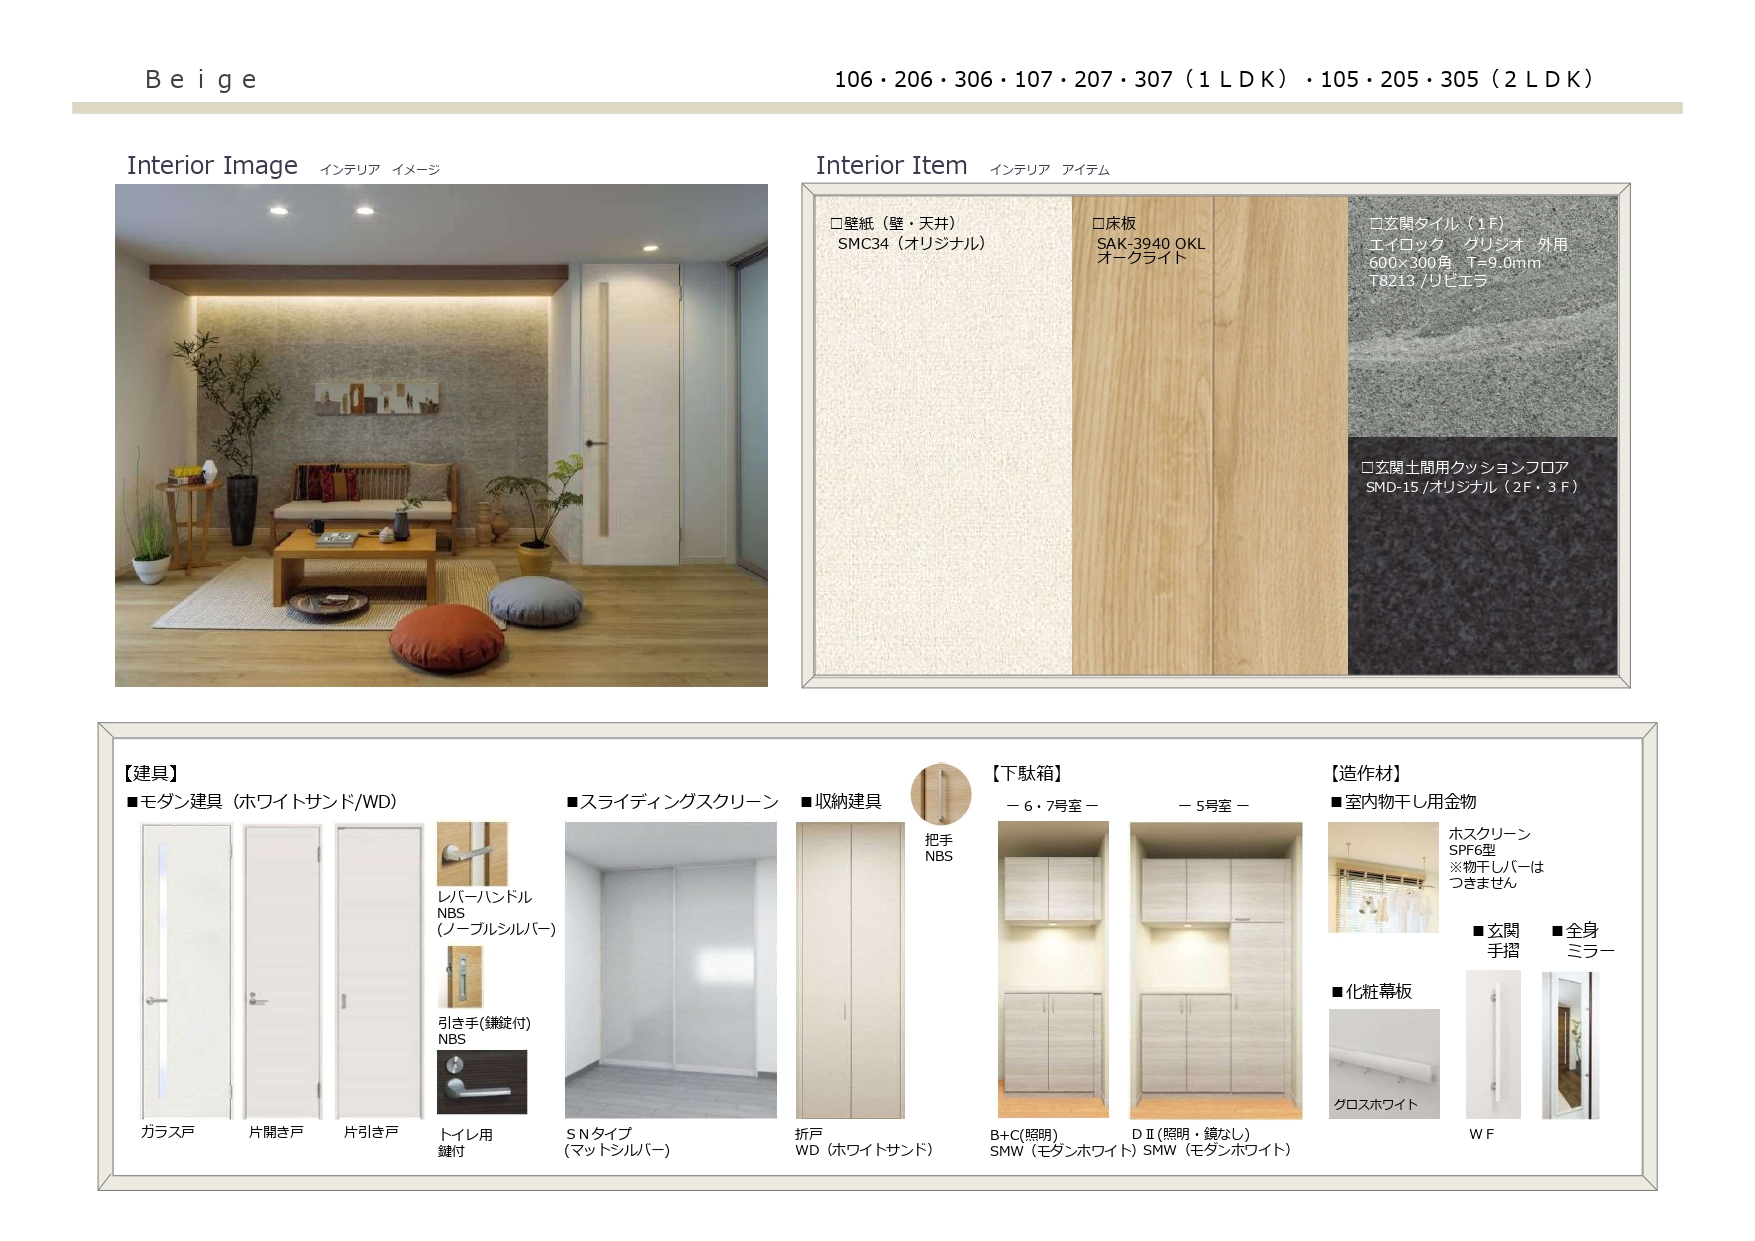Viewport: 1755px width, 1241px height.
Task: Select the round NBS storage handle image
Action: [x=940, y=794]
